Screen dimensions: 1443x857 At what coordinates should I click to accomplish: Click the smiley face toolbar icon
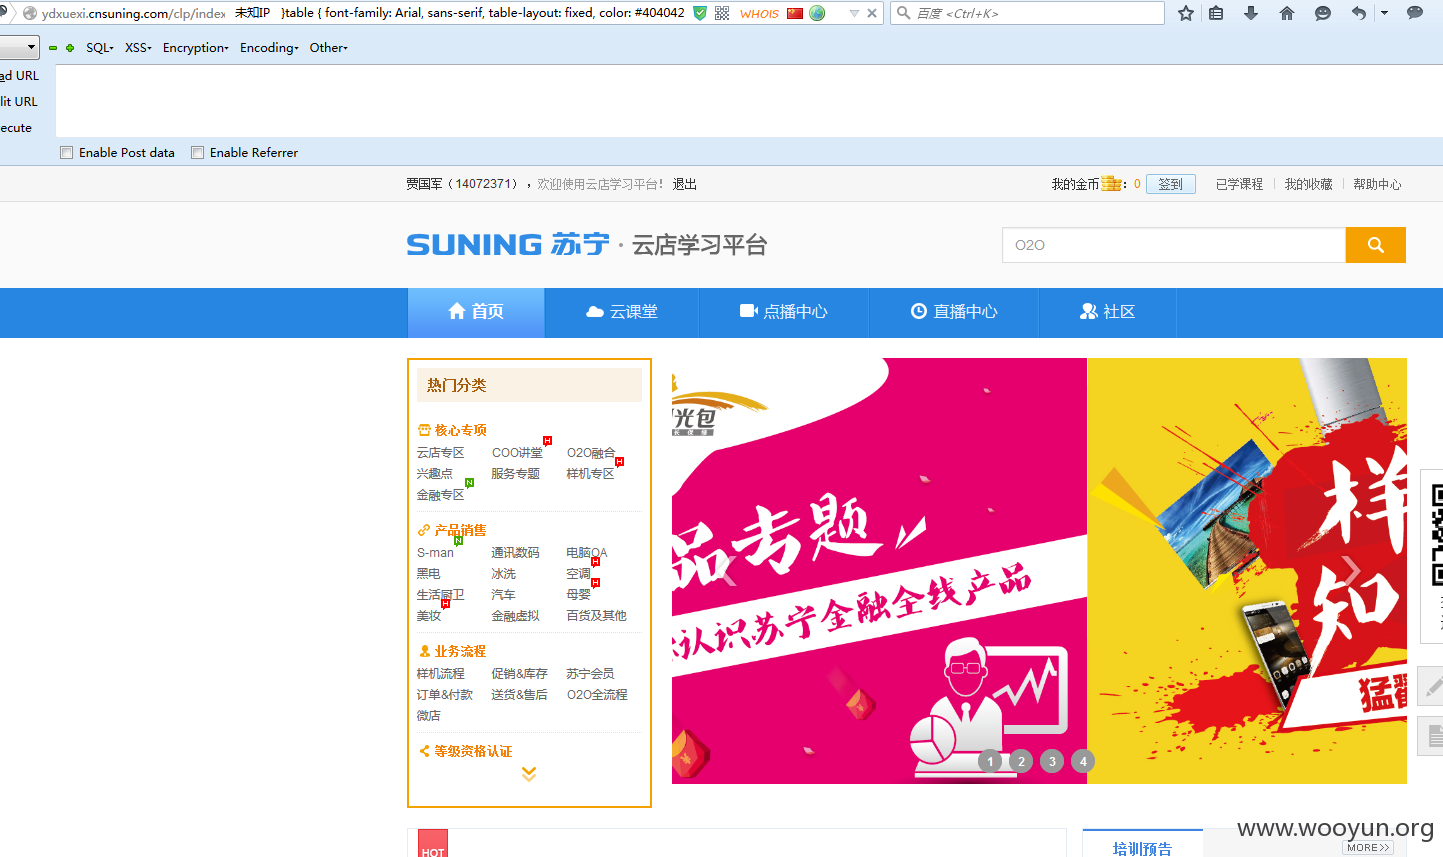click(1323, 13)
